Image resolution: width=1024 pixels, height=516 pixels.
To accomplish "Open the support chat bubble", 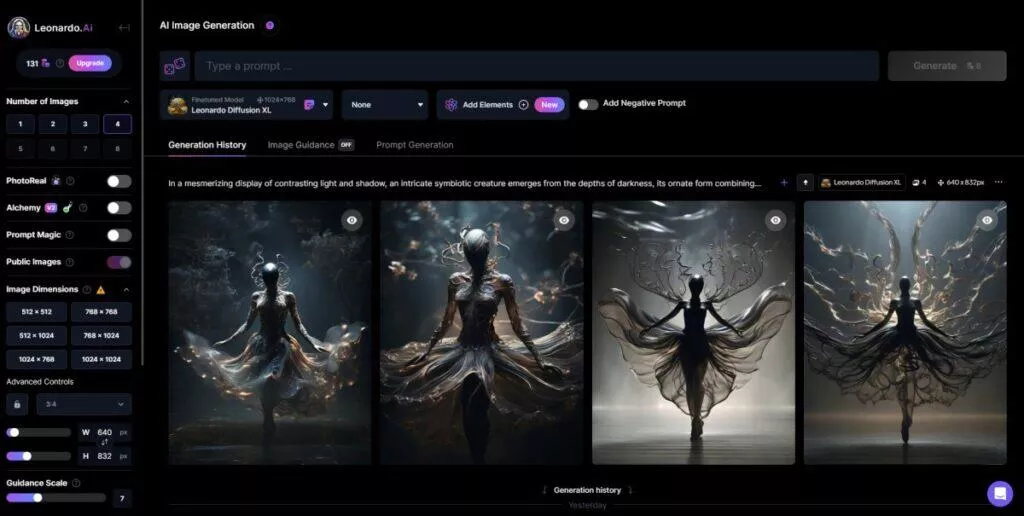I will 1000,494.
